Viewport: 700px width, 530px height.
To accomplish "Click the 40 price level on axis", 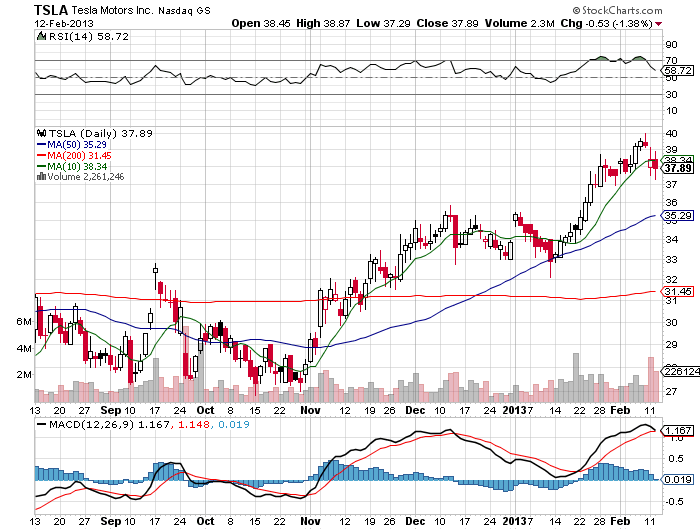I will [671, 133].
